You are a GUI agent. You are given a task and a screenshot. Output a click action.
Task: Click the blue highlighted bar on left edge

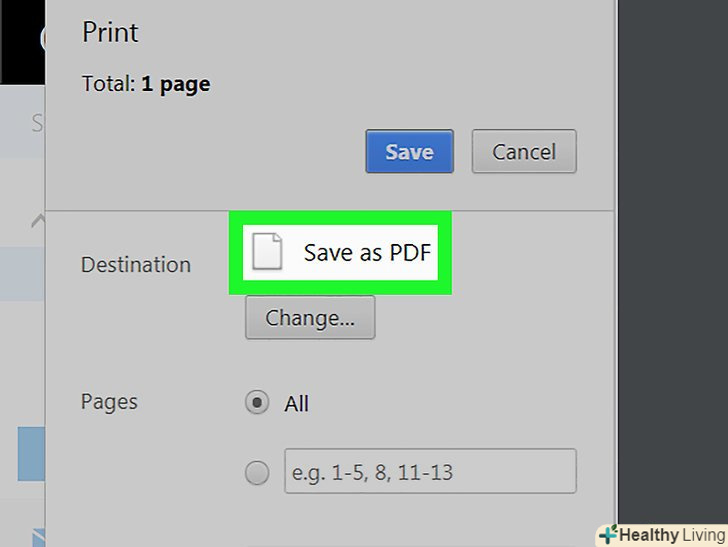point(31,453)
